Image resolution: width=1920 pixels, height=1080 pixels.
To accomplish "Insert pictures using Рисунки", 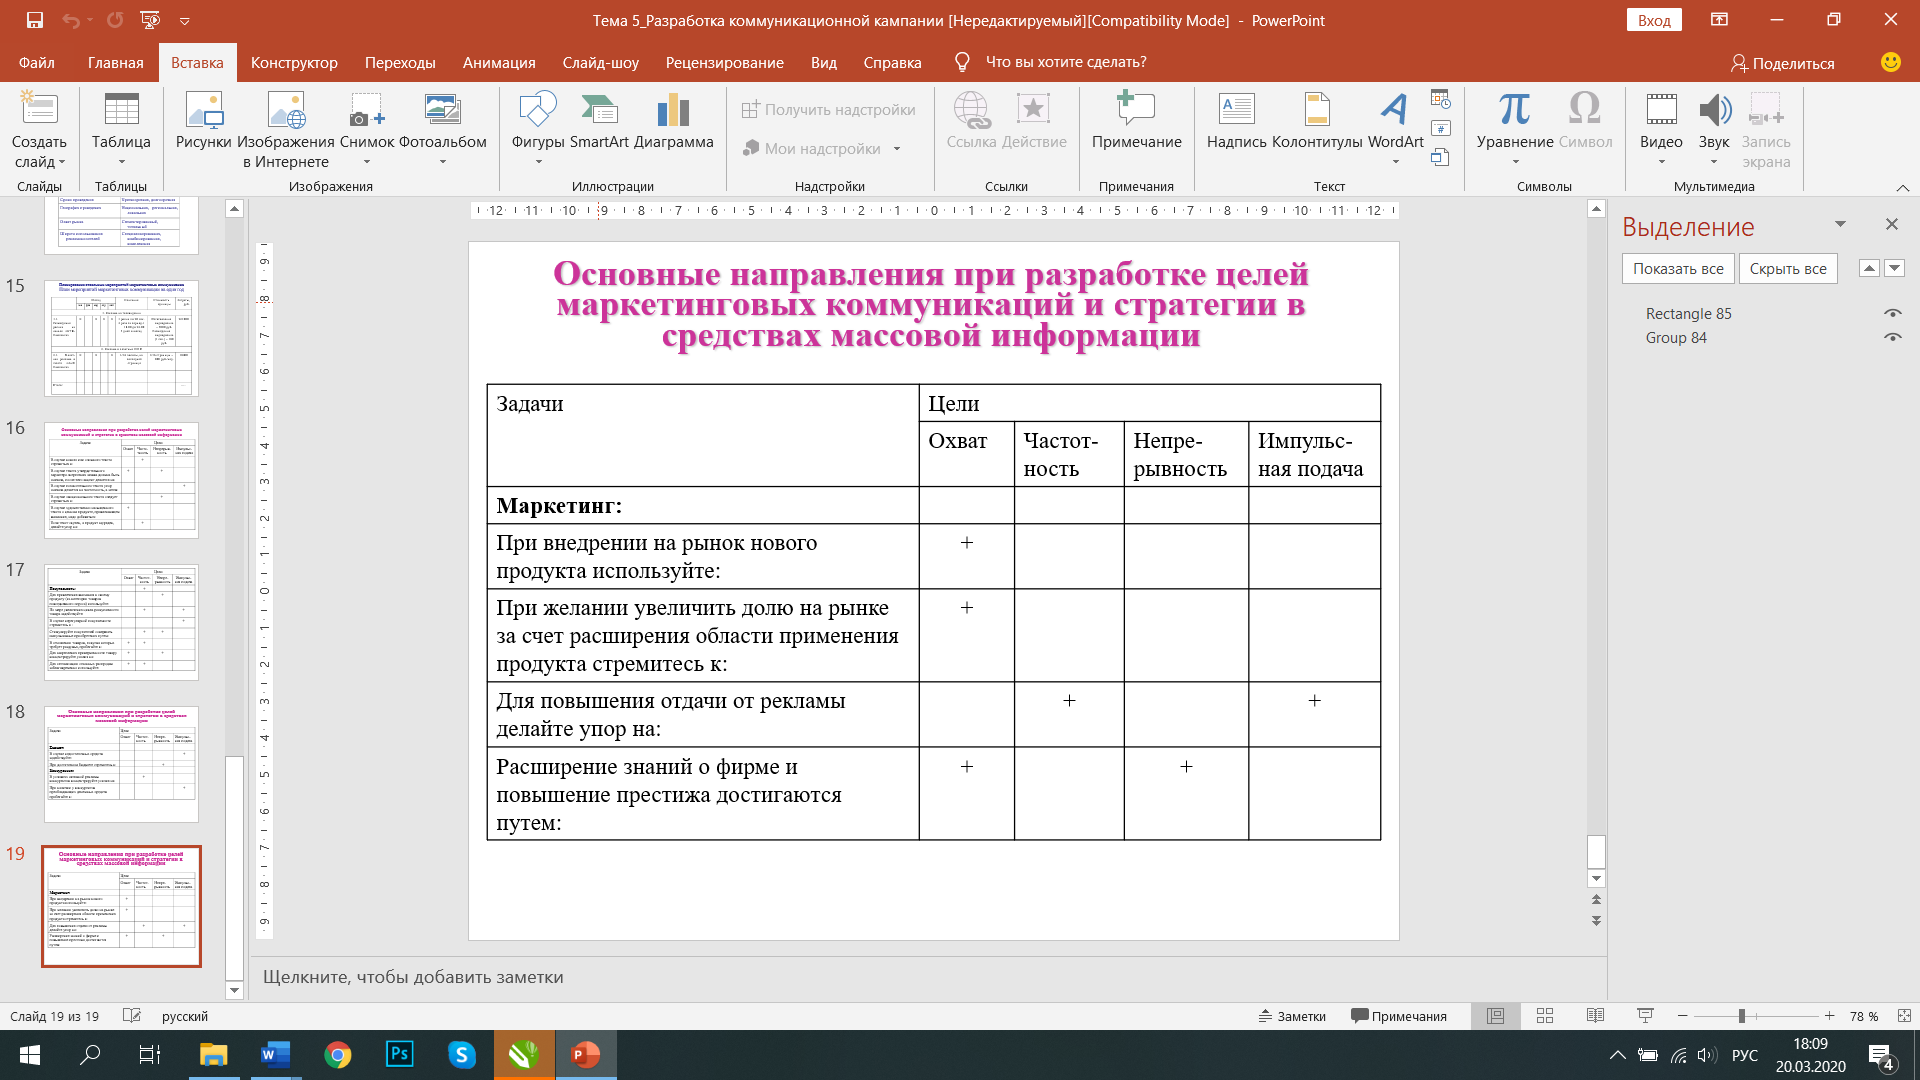I will click(x=203, y=122).
